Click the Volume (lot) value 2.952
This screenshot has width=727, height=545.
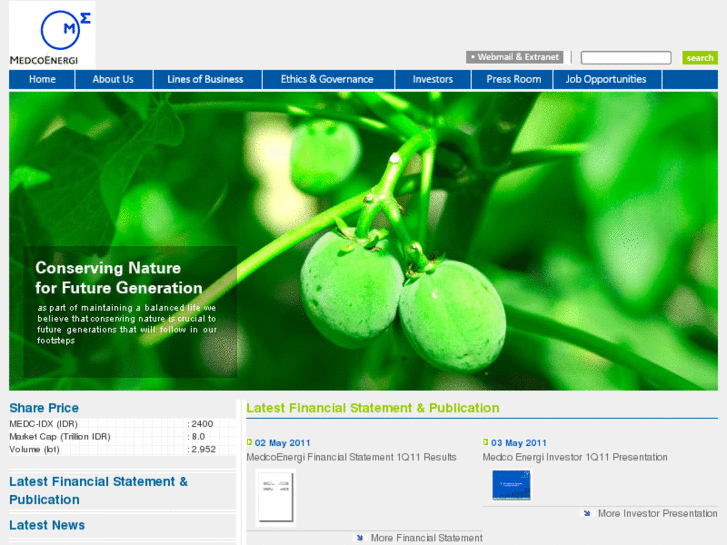pos(204,449)
